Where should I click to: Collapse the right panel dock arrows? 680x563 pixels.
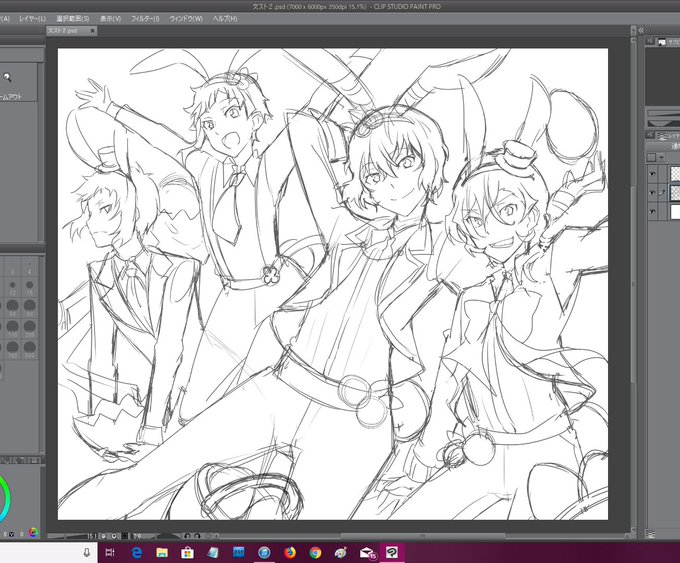pyautogui.click(x=641, y=30)
